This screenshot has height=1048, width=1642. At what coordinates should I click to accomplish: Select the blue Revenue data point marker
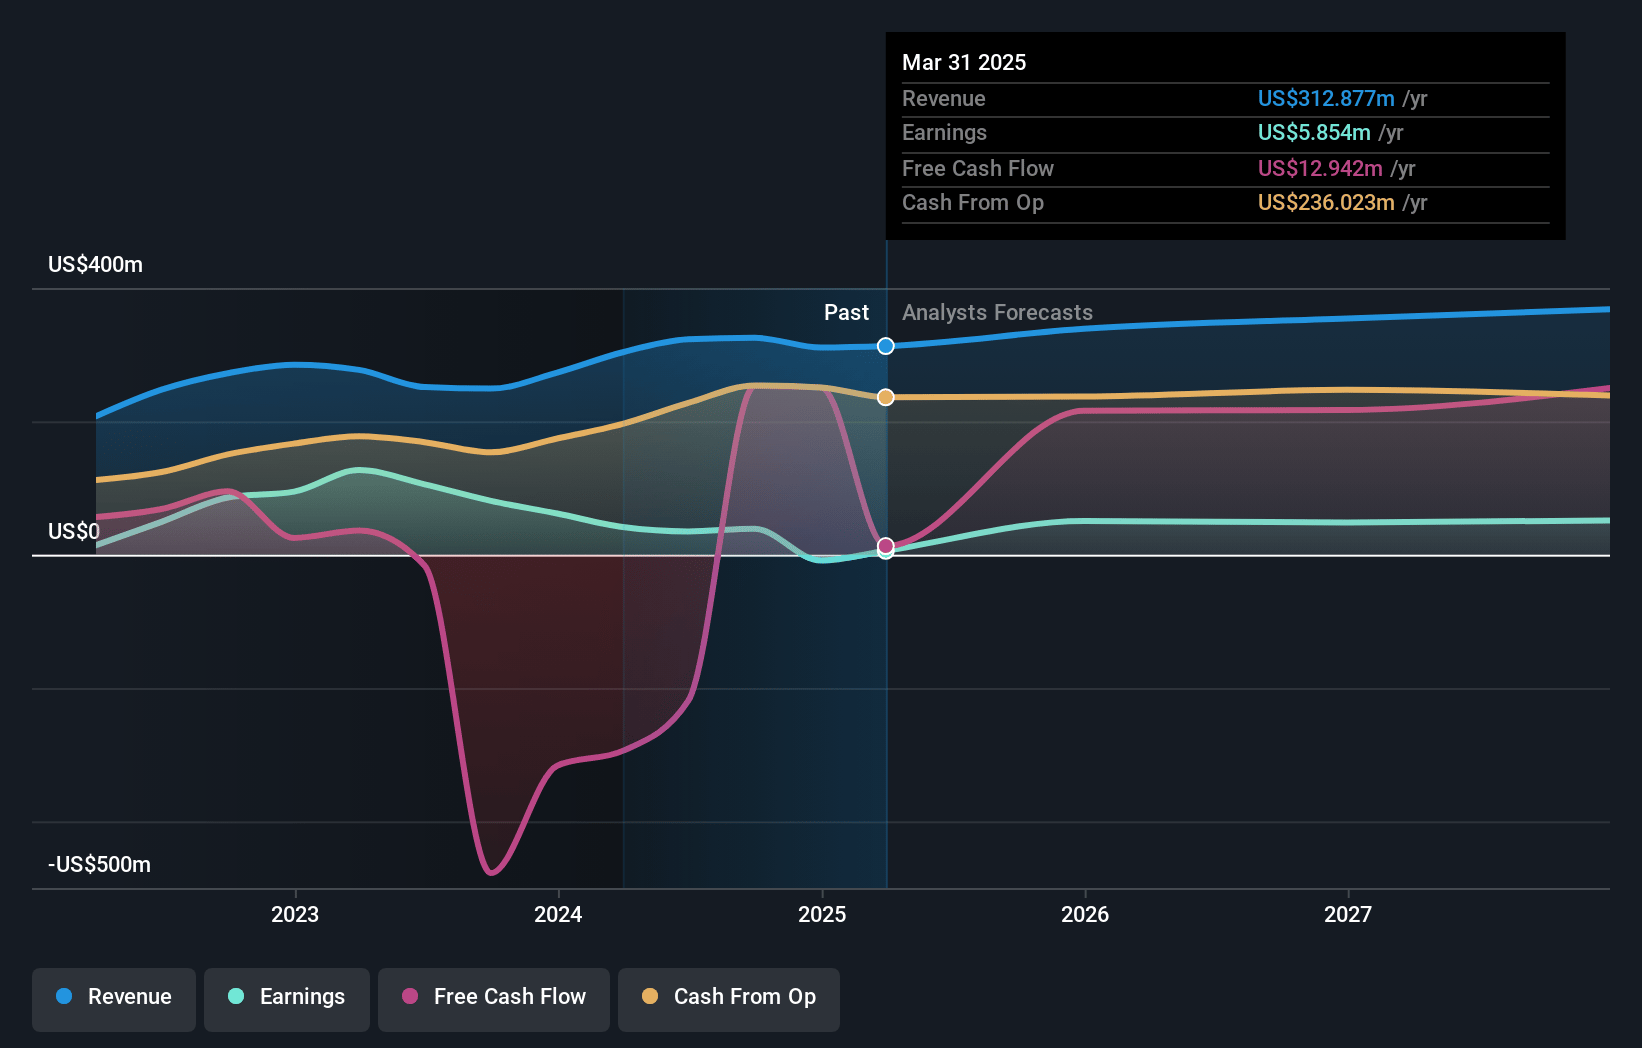[886, 346]
